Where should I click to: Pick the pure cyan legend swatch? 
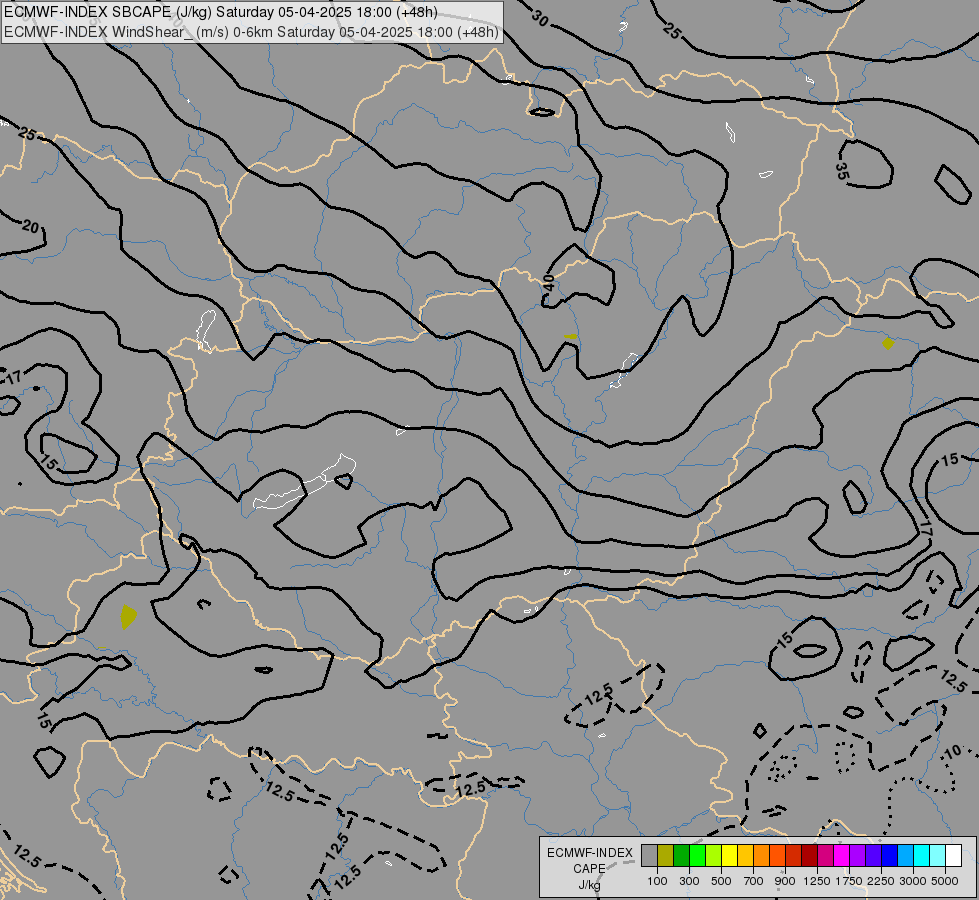(922, 856)
